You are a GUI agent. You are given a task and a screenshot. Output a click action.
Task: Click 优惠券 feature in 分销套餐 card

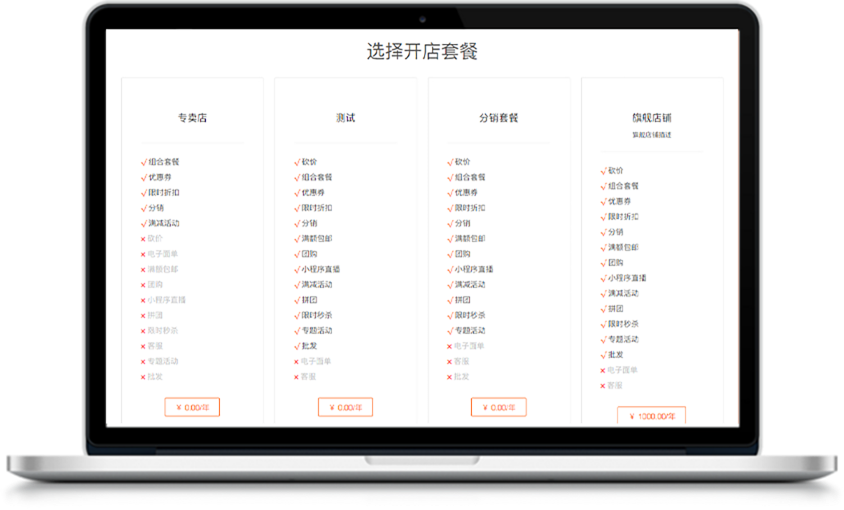click(466, 192)
